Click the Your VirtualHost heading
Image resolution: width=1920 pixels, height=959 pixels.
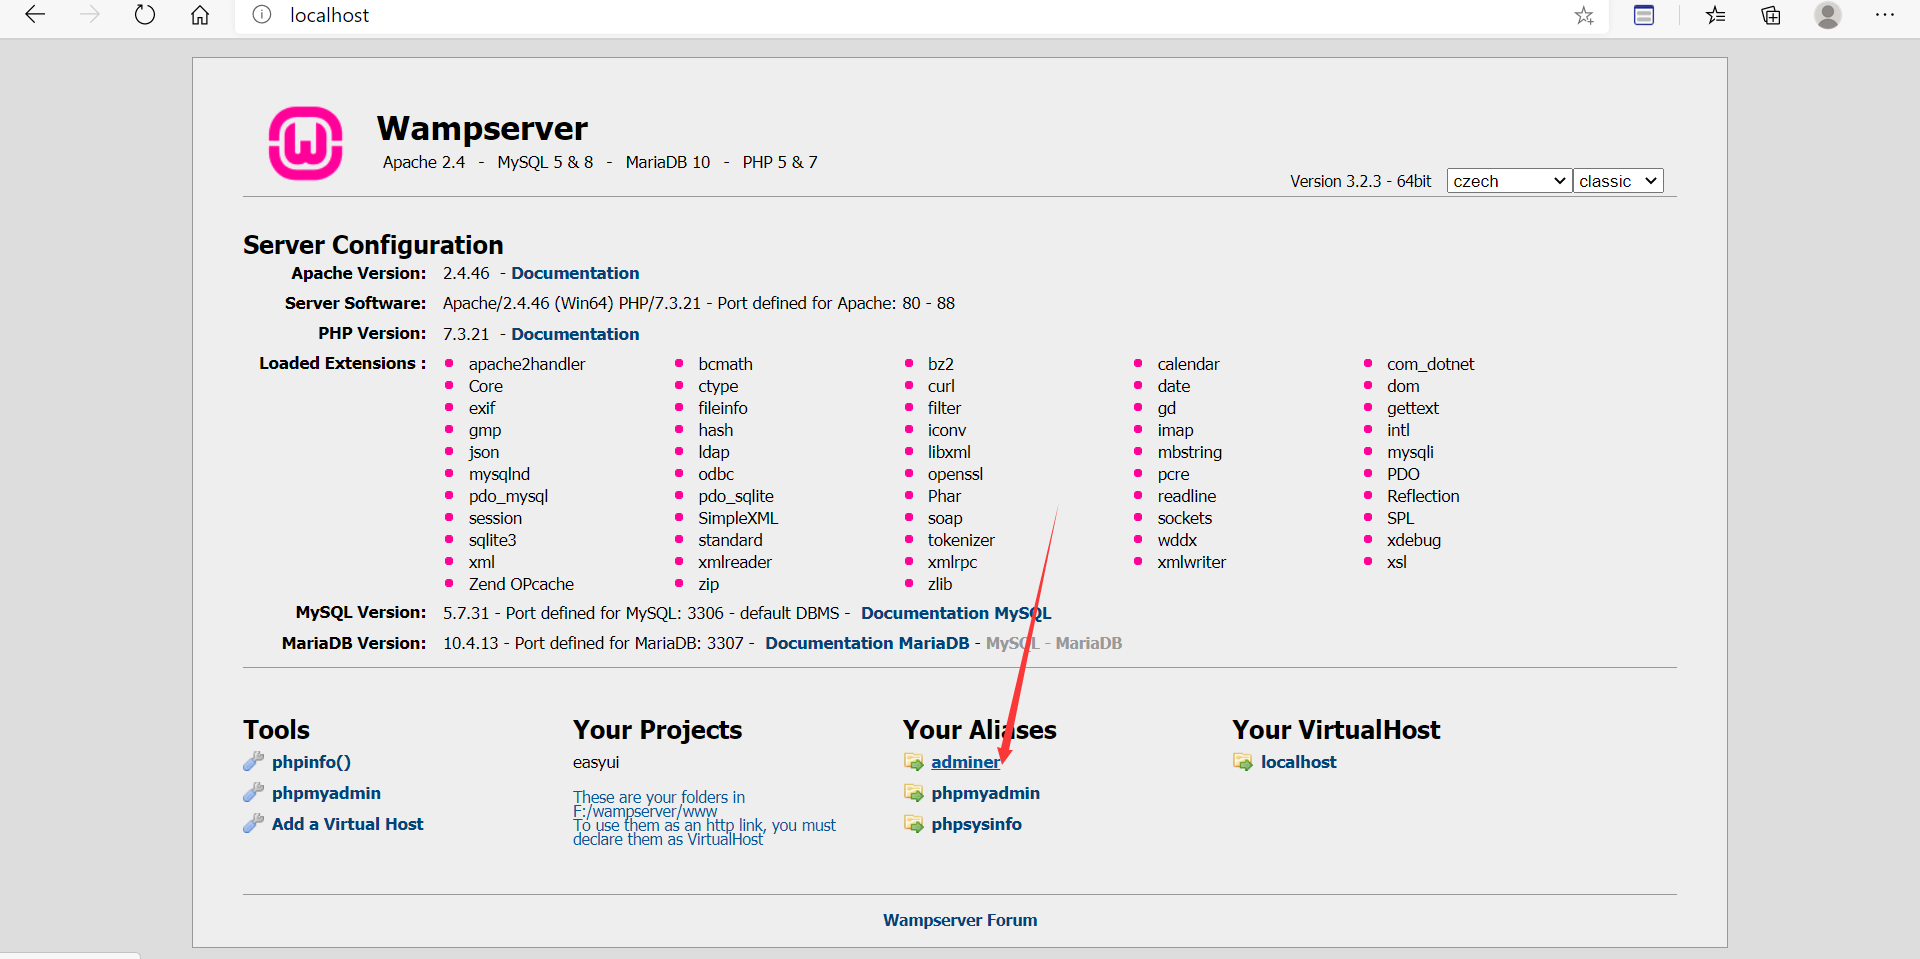pos(1336,730)
